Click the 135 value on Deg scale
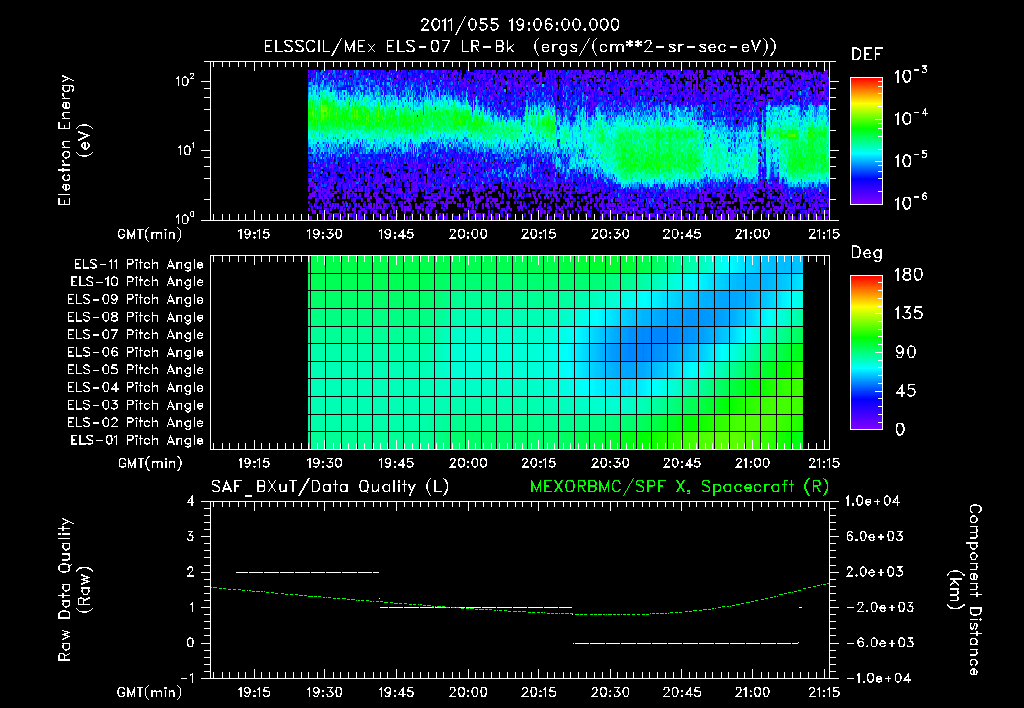The width and height of the screenshot is (1024, 708). pos(908,314)
